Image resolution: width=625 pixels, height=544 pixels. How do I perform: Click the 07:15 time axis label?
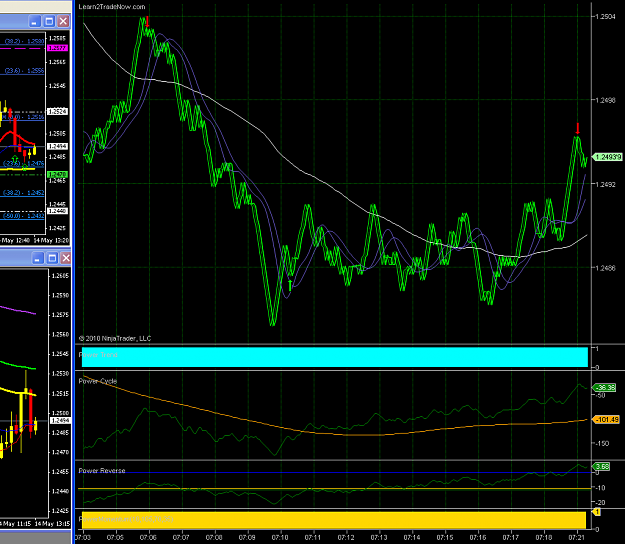445,538
